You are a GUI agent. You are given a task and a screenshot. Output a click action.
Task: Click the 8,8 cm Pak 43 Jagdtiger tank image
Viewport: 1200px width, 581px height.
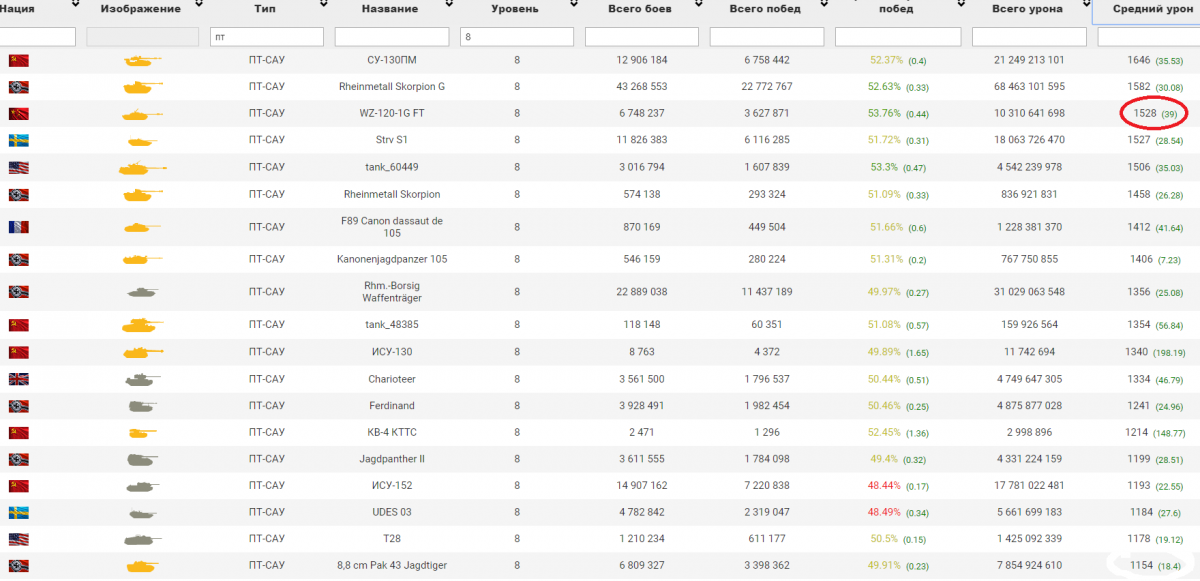[142, 566]
